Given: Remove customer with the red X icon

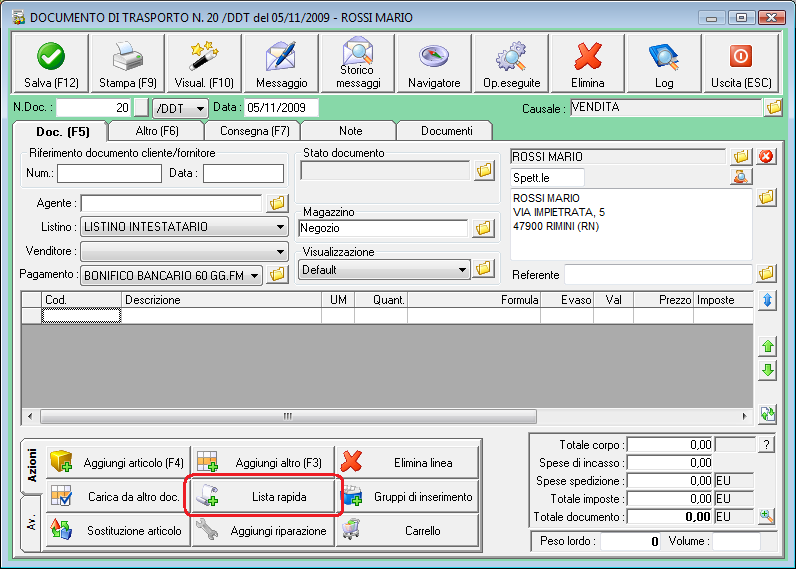Looking at the screenshot, I should coord(766,156).
